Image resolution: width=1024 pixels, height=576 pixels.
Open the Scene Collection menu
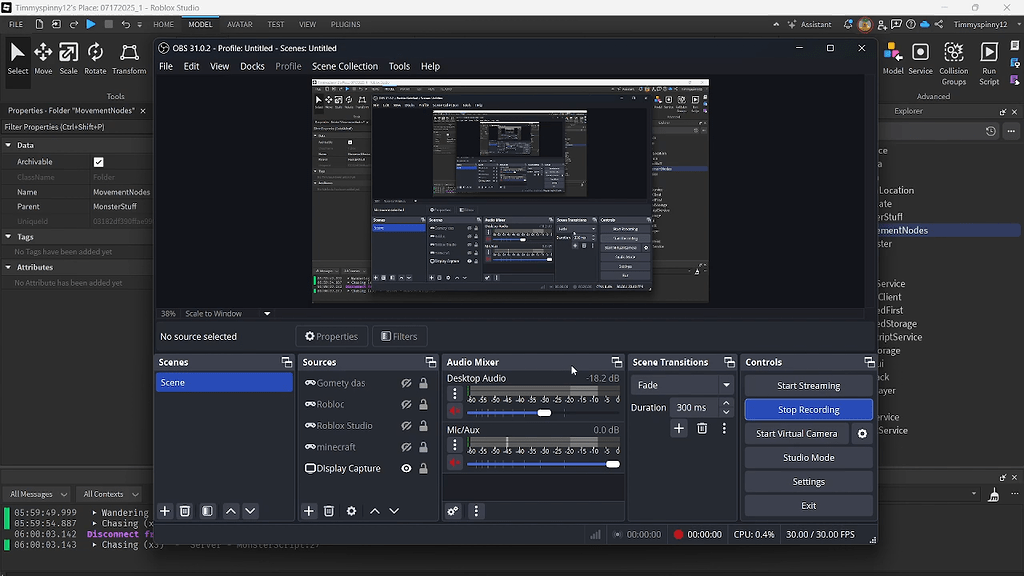[345, 66]
